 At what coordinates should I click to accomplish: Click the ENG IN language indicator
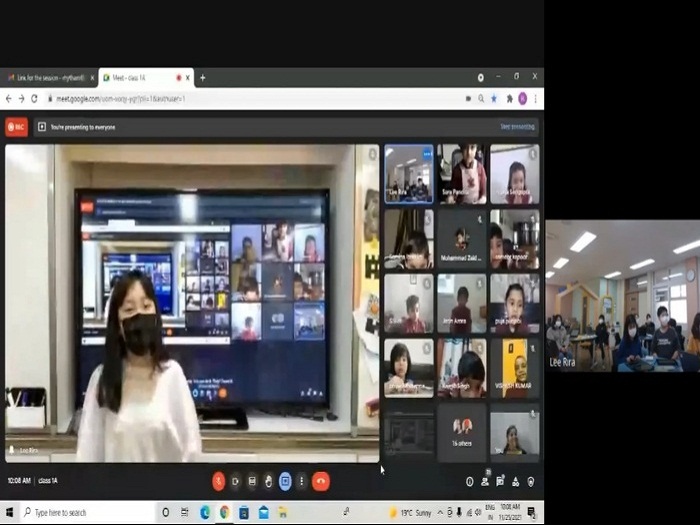click(x=490, y=512)
